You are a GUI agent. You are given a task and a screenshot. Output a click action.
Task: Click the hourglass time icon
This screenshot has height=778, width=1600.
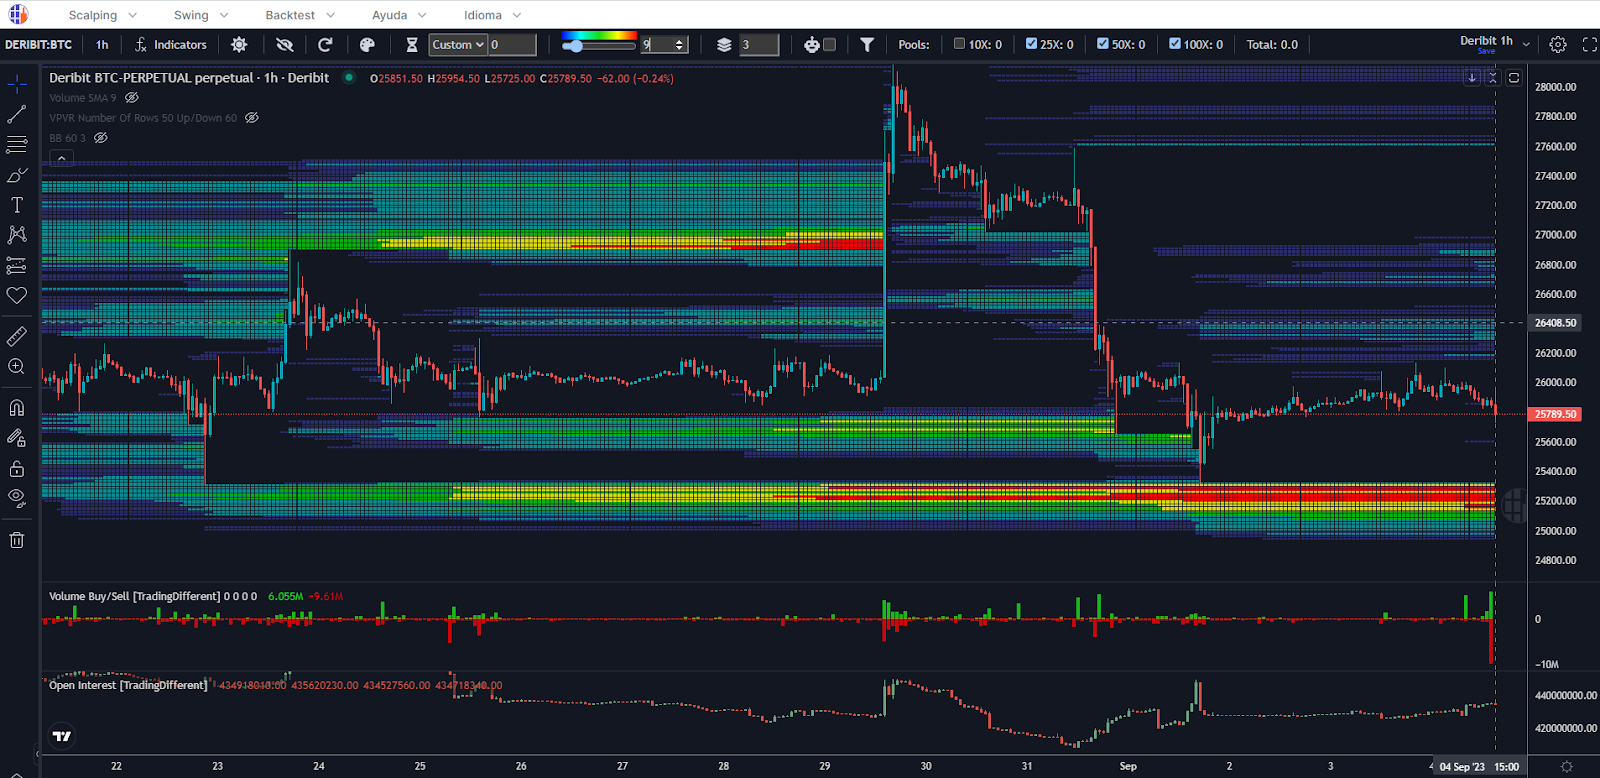click(412, 45)
